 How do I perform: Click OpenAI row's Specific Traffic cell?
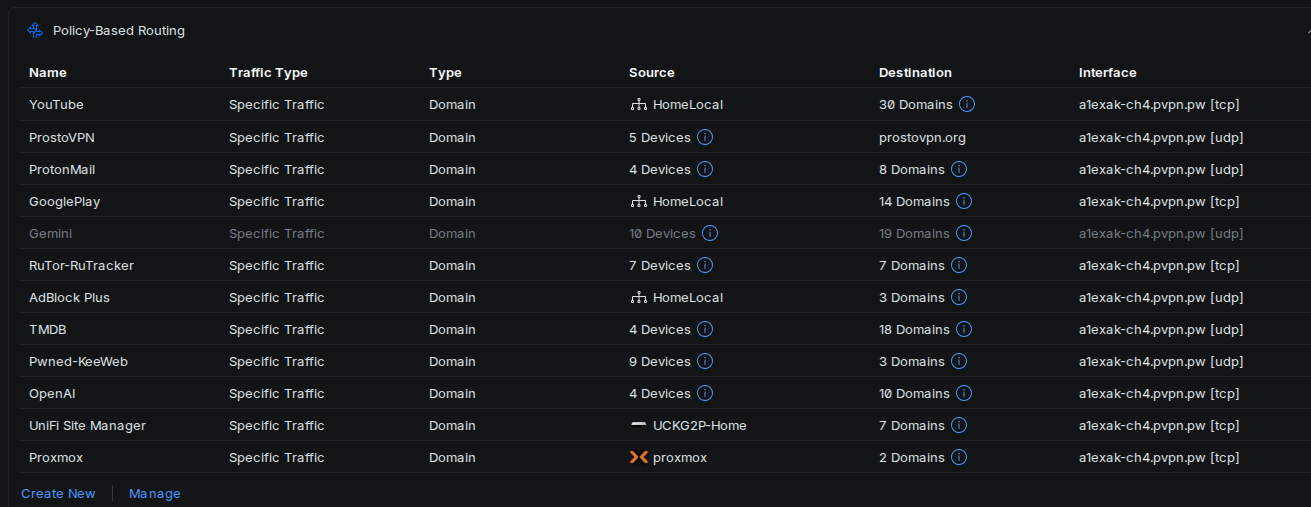click(277, 393)
